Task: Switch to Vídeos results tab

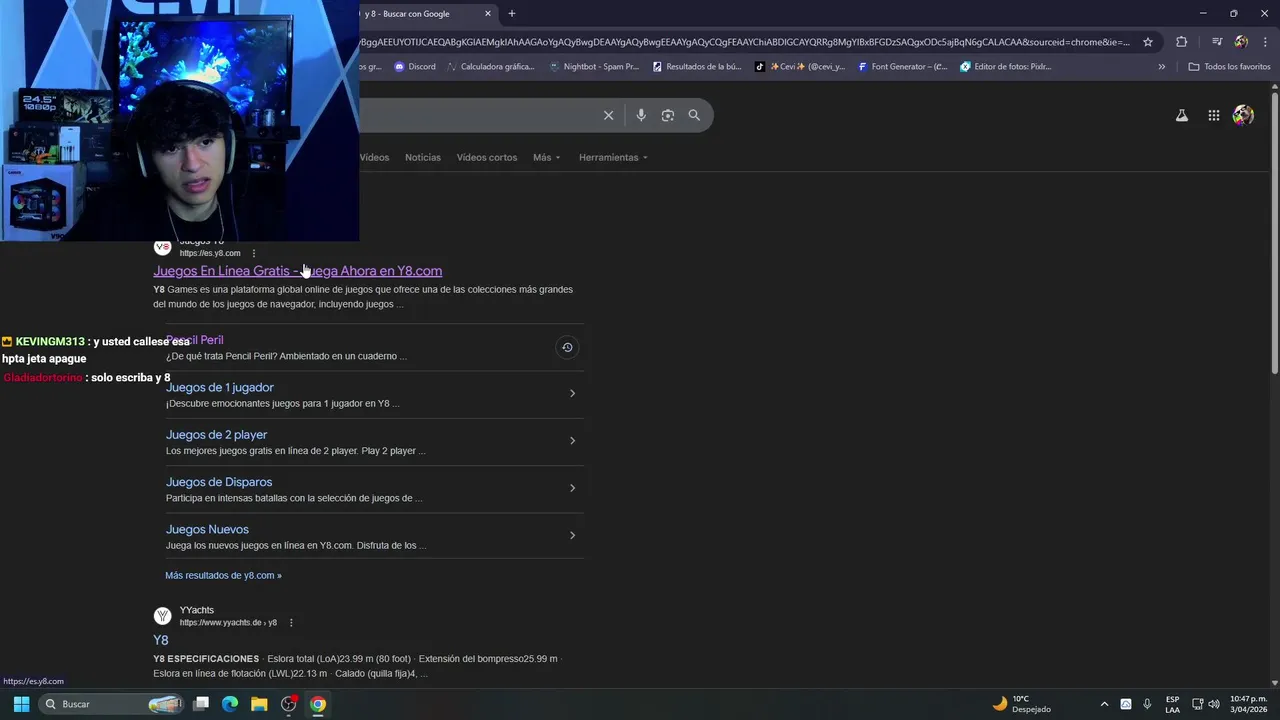Action: pos(375,157)
